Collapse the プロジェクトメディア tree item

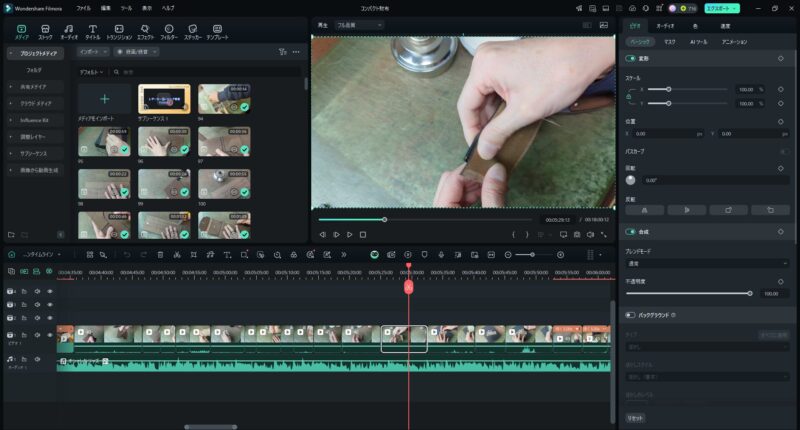(x=11, y=53)
